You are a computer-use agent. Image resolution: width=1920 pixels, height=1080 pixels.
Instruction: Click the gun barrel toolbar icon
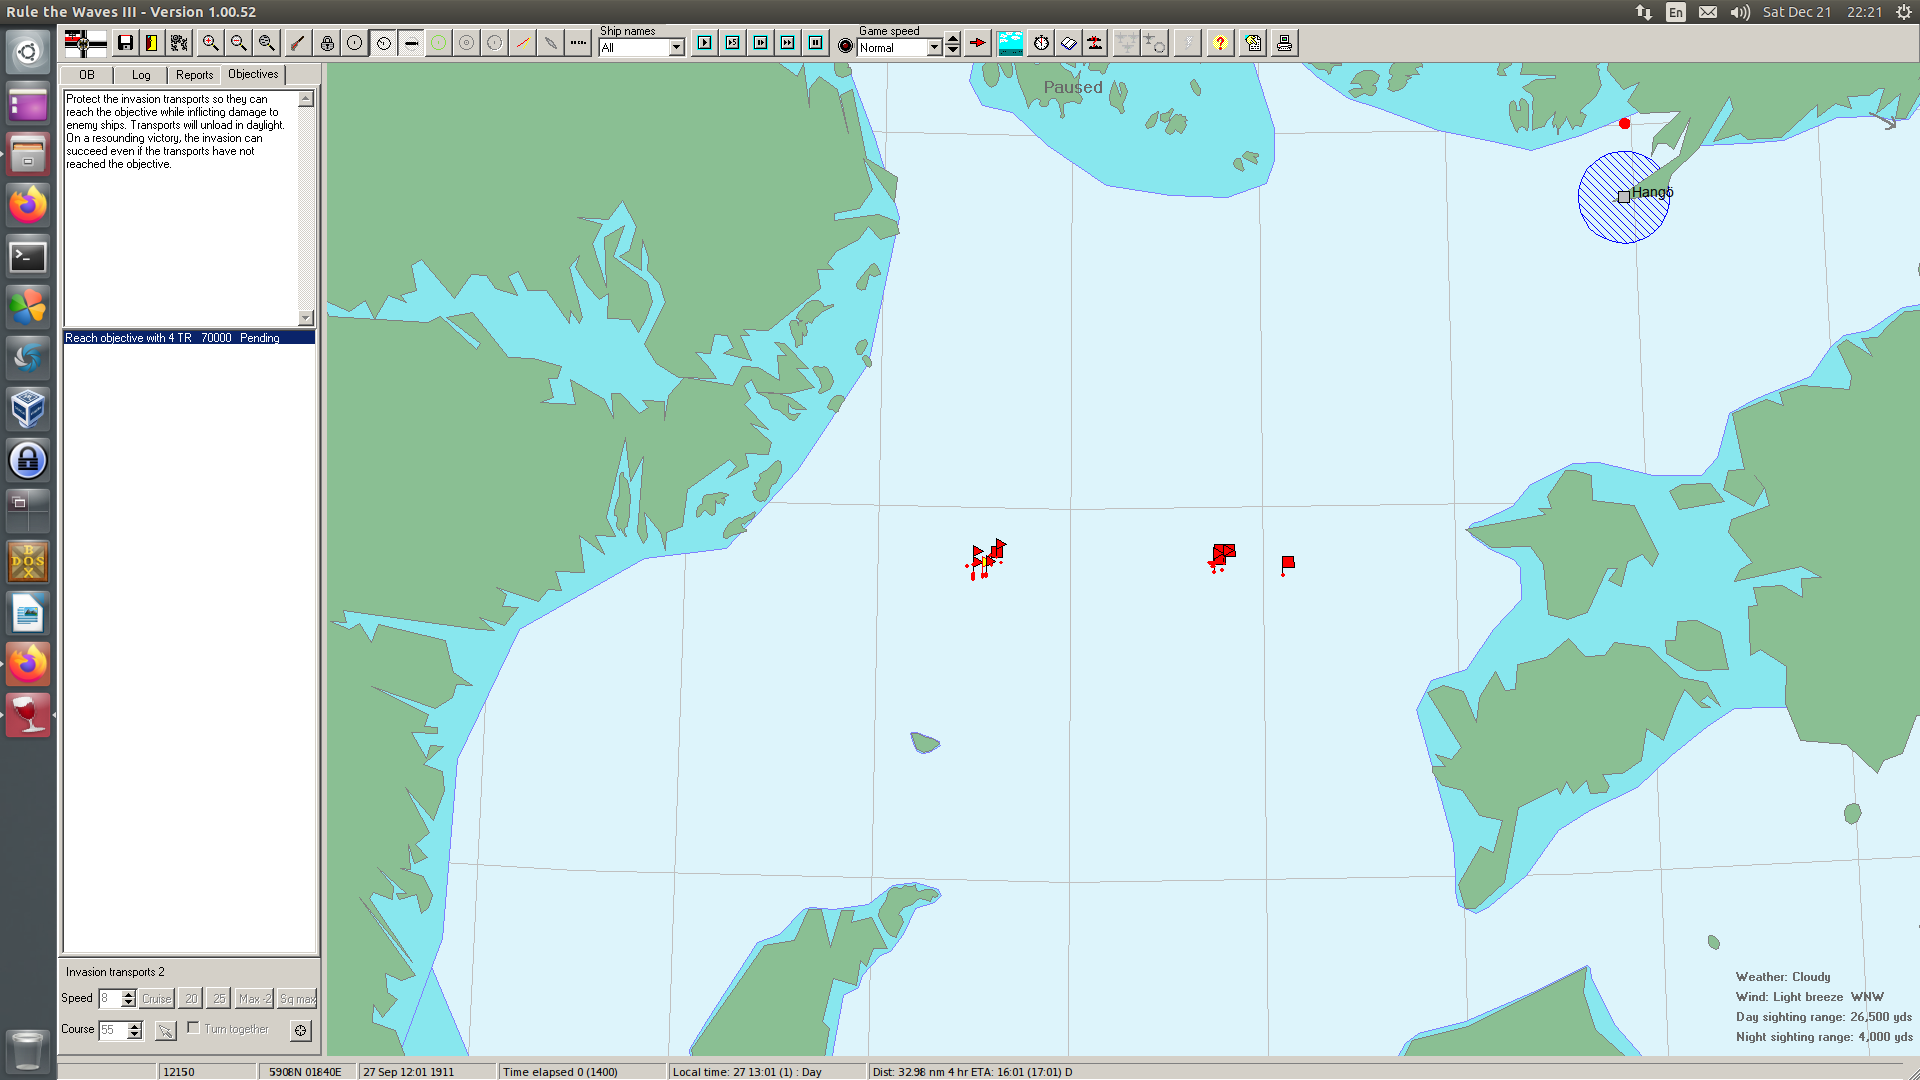[297, 43]
